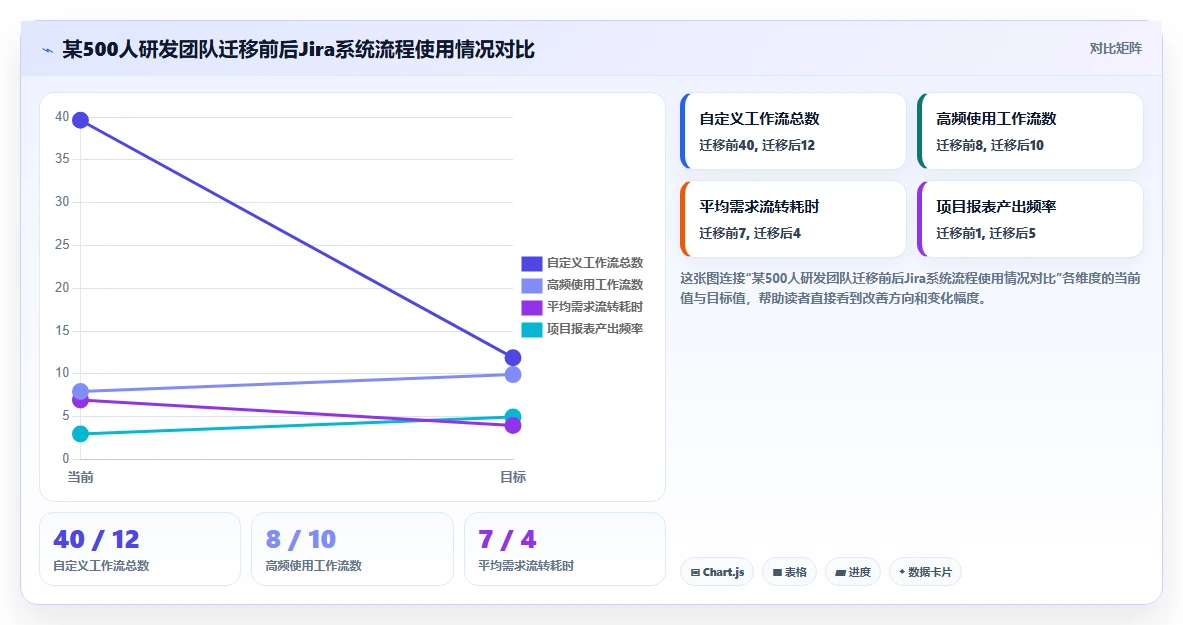Click the y-axis label 25
The image size is (1183, 625).
(62, 245)
